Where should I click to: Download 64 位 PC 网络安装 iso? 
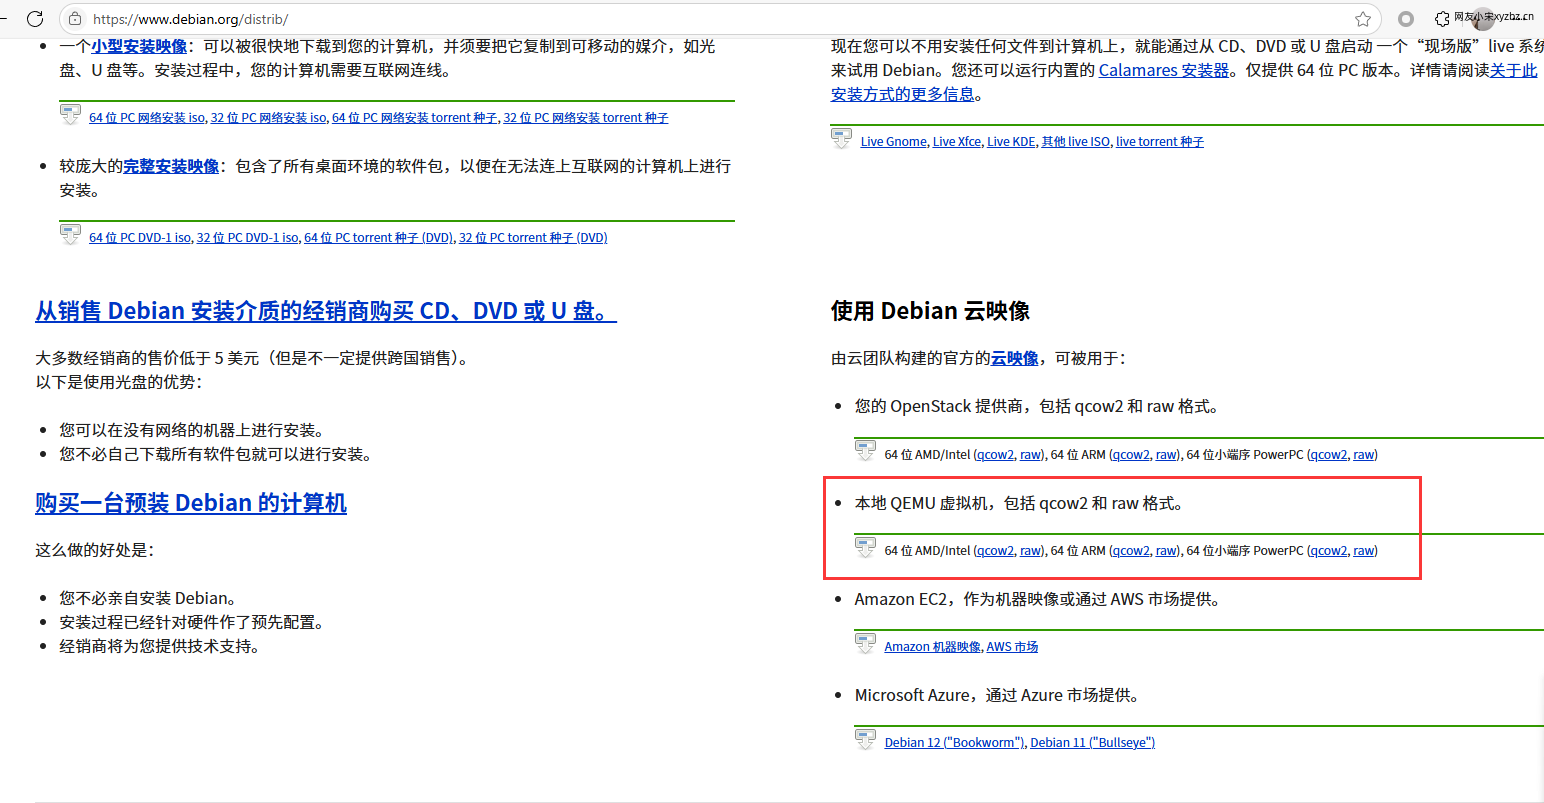(x=147, y=118)
